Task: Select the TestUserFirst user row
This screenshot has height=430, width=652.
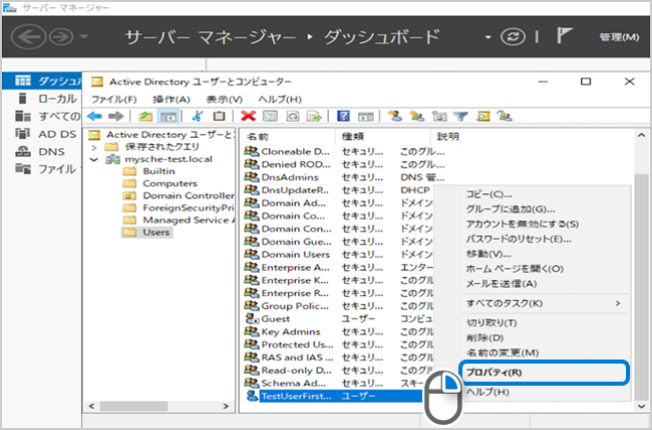Action: [x=333, y=396]
